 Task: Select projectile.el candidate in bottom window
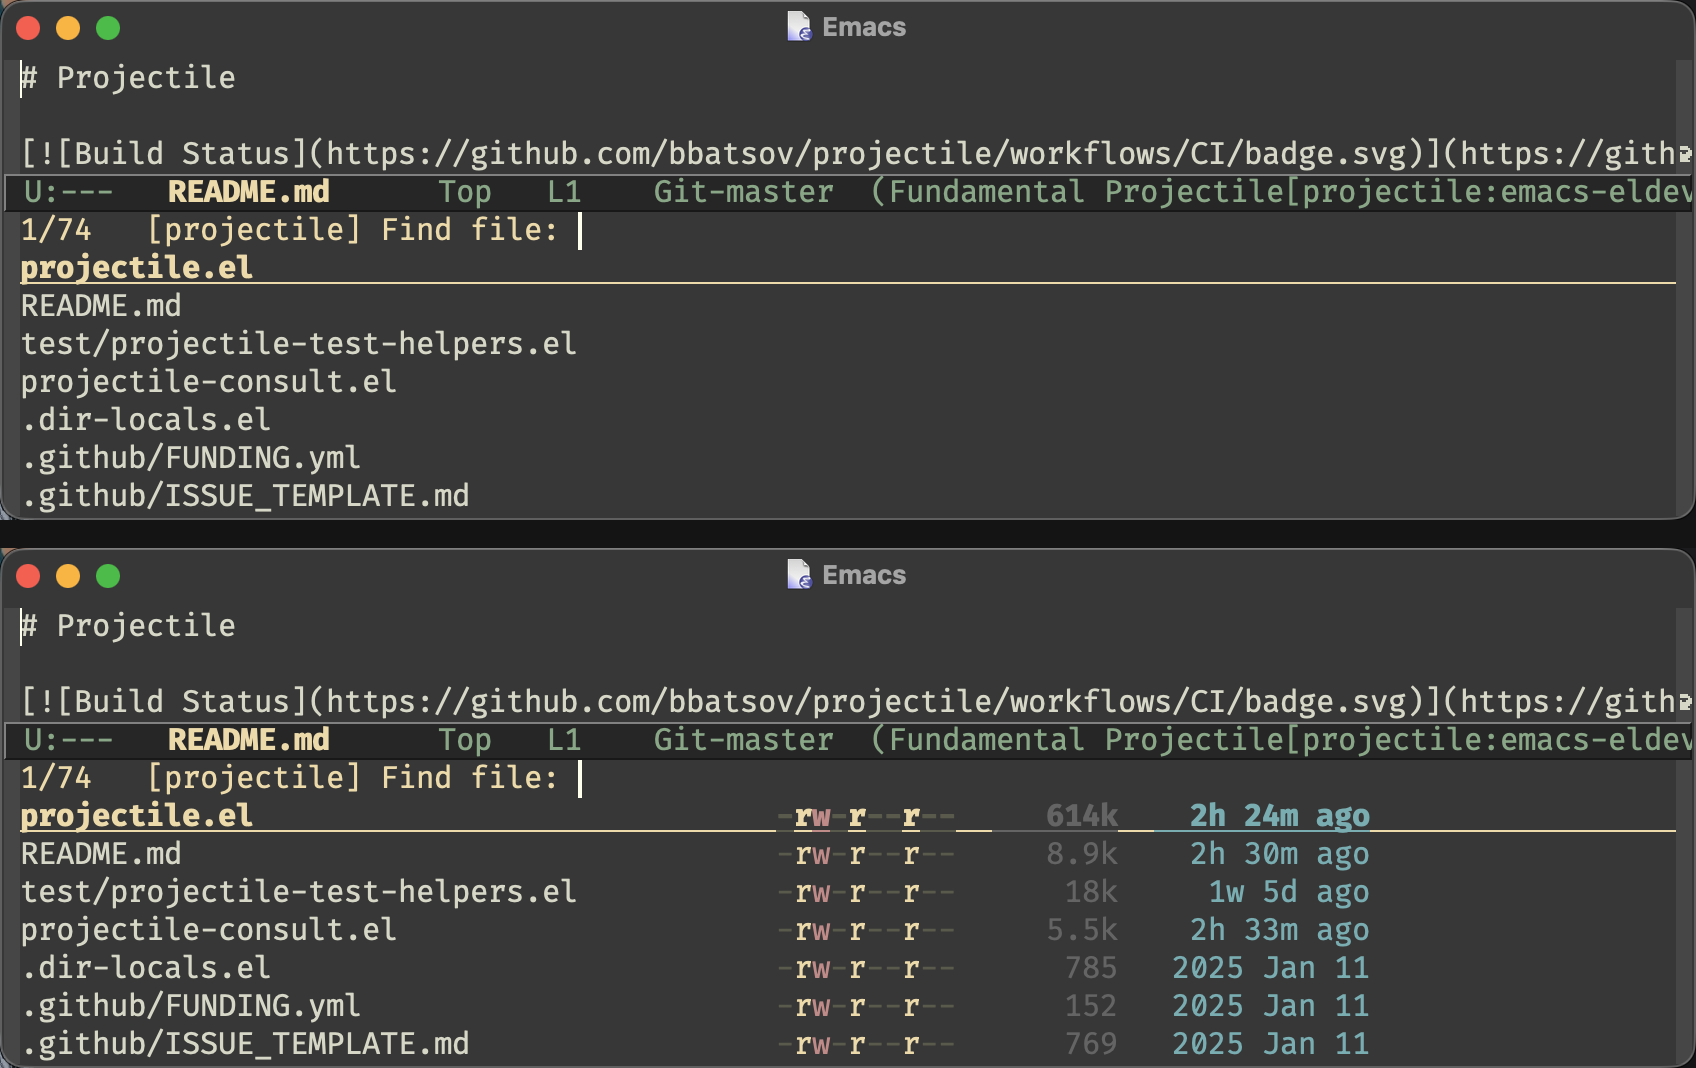pyautogui.click(x=137, y=815)
